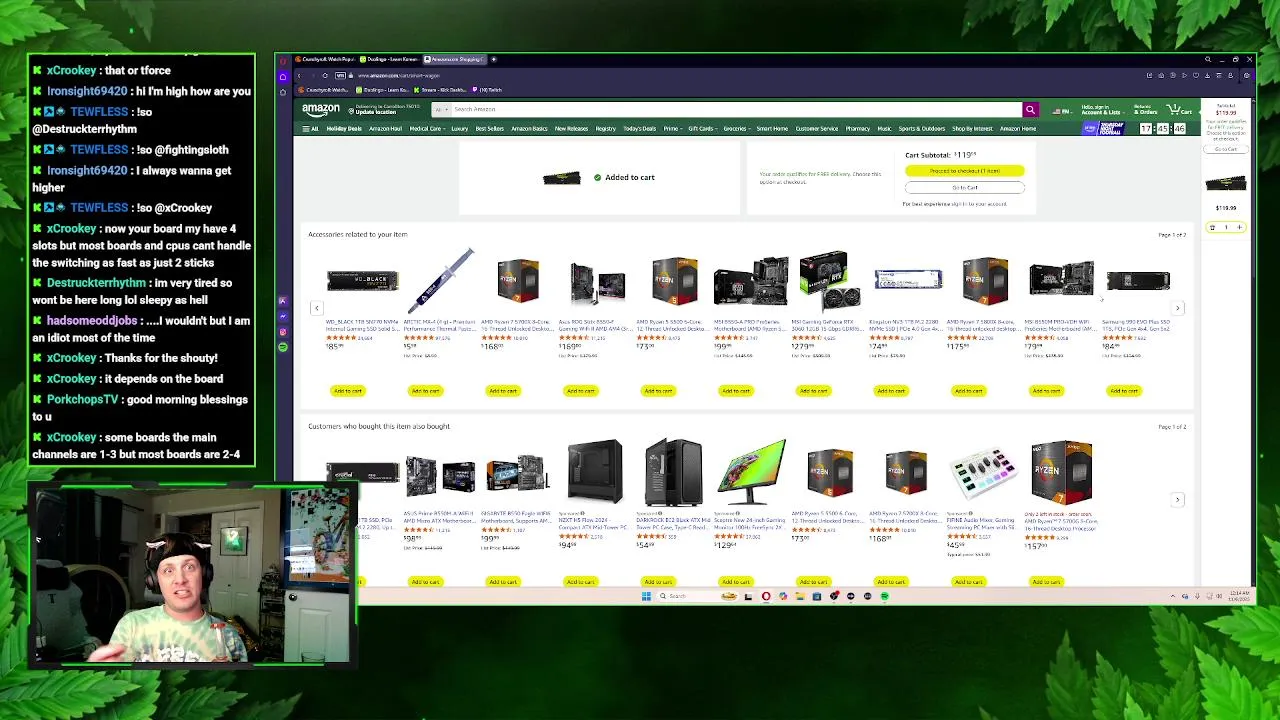1280x720 pixels.
Task: Increase quantity with plus in cart sidebar
Action: pyautogui.click(x=1239, y=228)
